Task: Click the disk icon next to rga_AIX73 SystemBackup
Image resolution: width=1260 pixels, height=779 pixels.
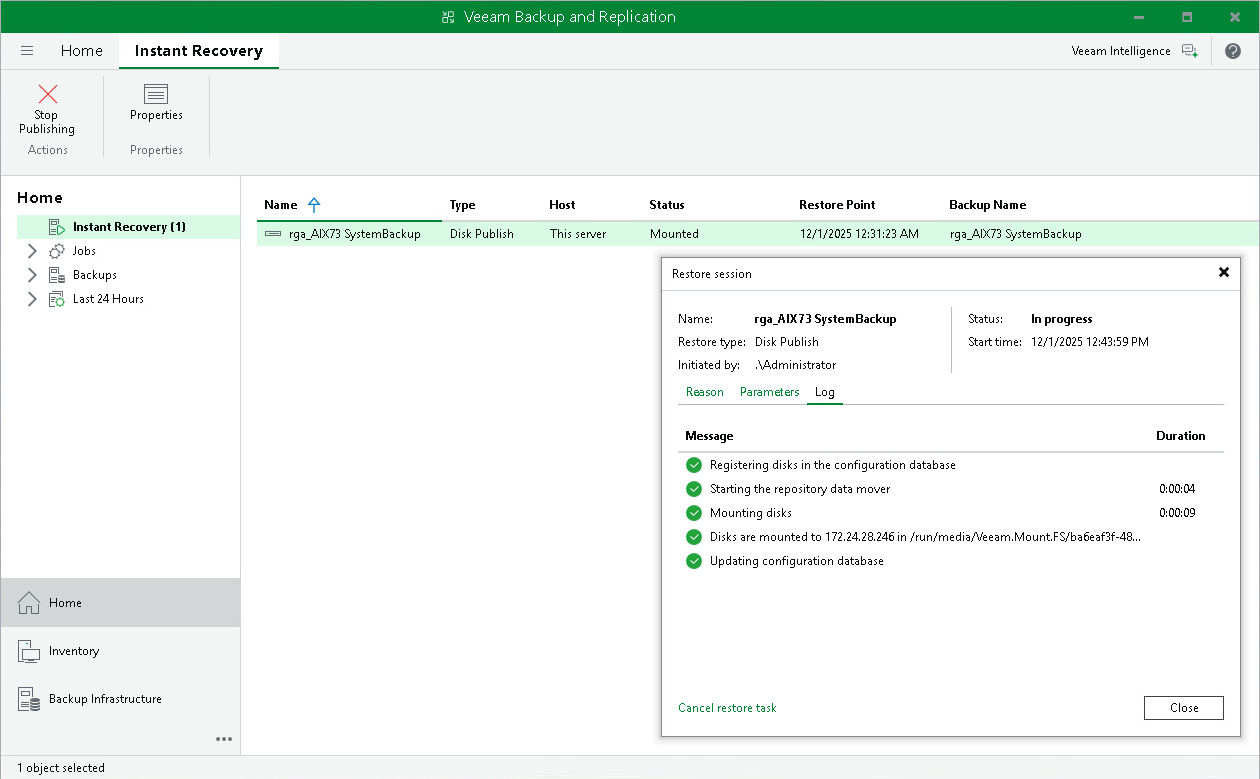Action: coord(271,233)
